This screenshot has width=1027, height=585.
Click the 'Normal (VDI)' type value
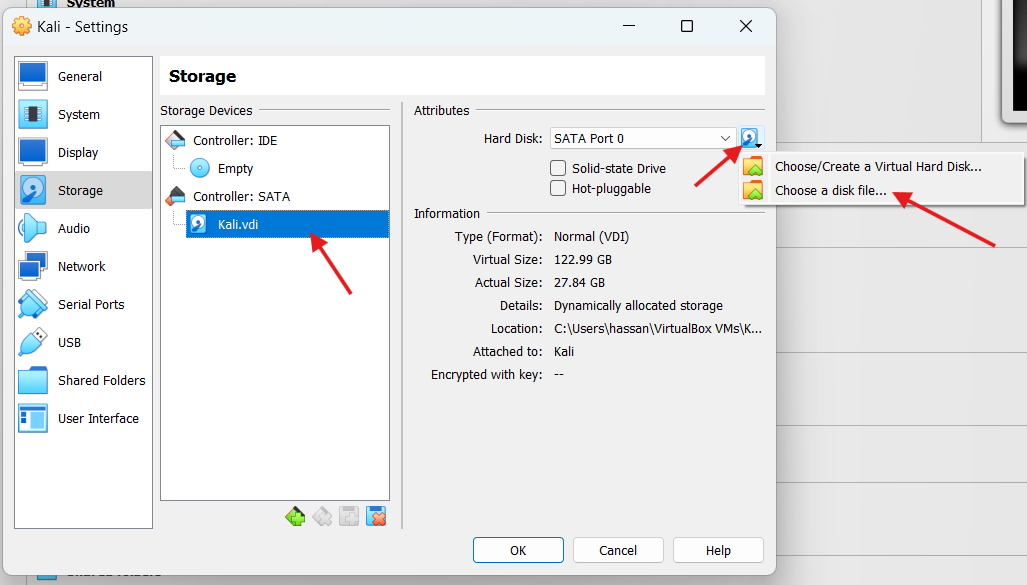pyautogui.click(x=591, y=236)
